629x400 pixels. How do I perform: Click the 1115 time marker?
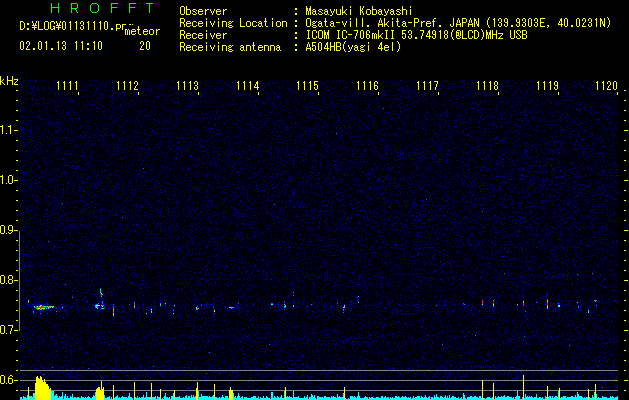307,86
